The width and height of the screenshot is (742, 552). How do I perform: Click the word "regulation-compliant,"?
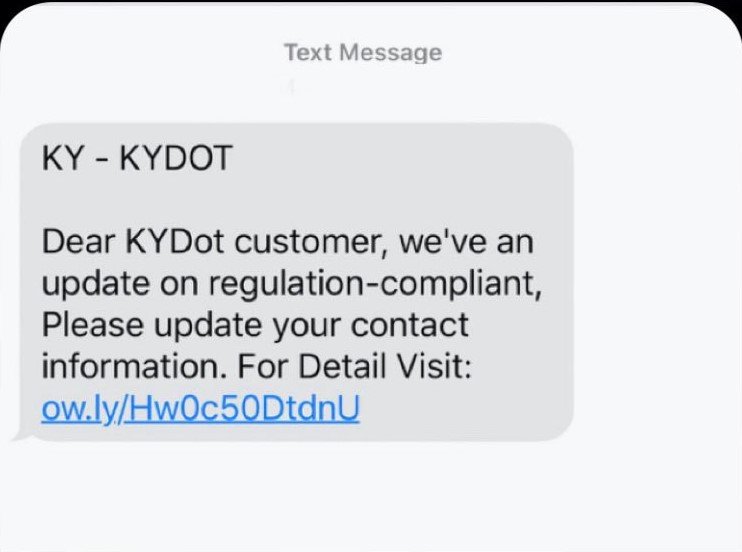[375, 285]
